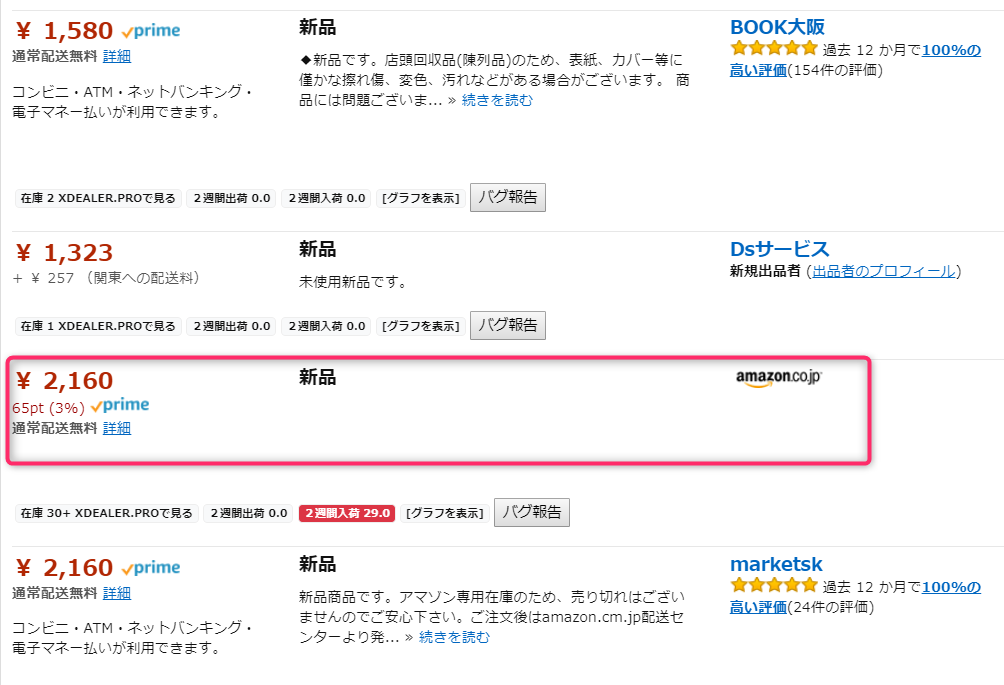
Task: Open the 出品者のプロフィール link for Dsサービス
Action: click(x=883, y=272)
